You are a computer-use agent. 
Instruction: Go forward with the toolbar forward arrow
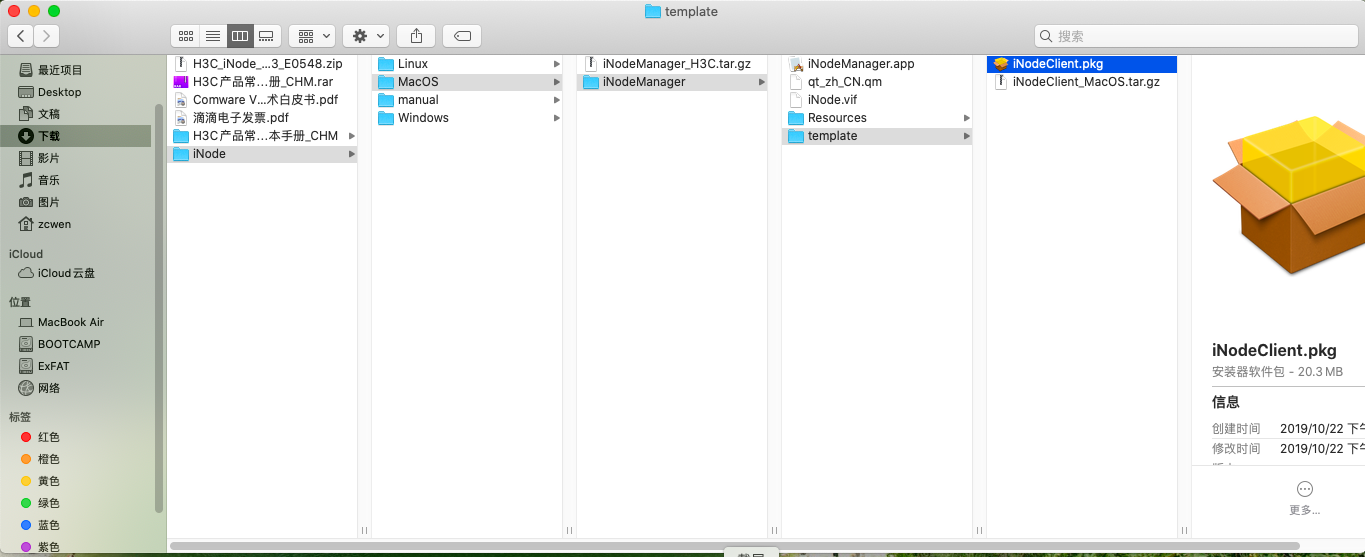[46, 36]
